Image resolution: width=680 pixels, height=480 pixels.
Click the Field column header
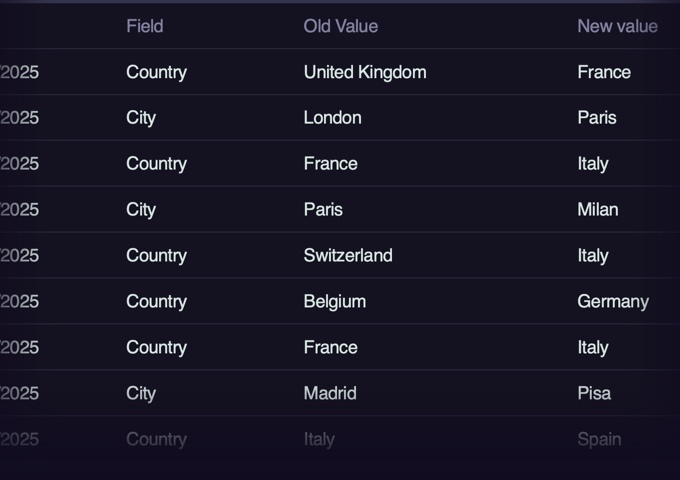tap(144, 26)
